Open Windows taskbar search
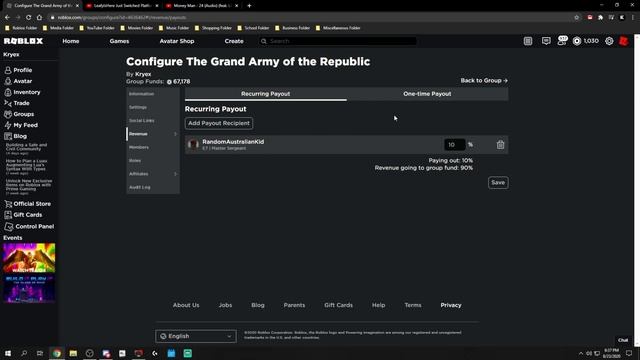 [24, 353]
